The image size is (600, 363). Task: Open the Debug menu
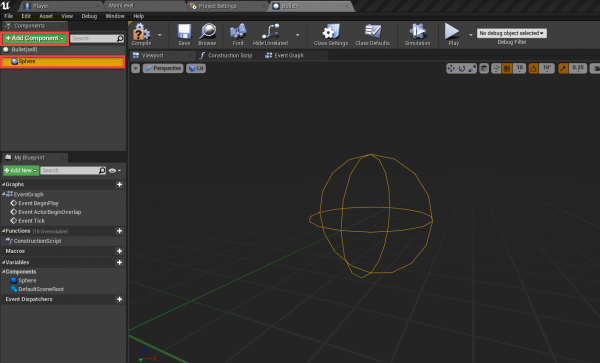(x=89, y=16)
